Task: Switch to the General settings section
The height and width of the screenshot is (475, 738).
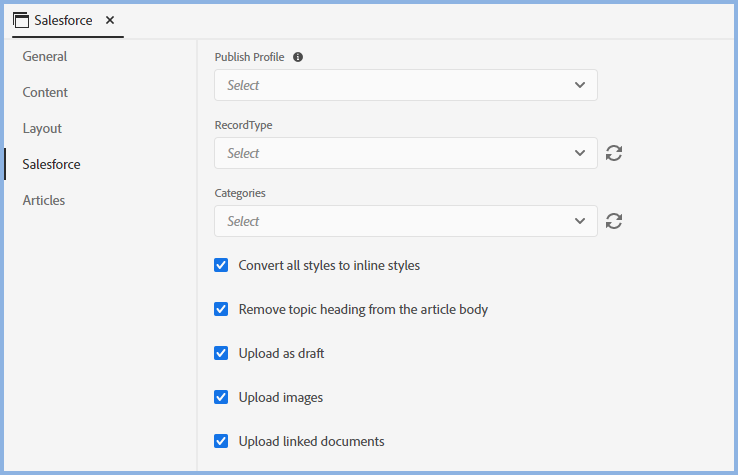Action: [x=45, y=56]
